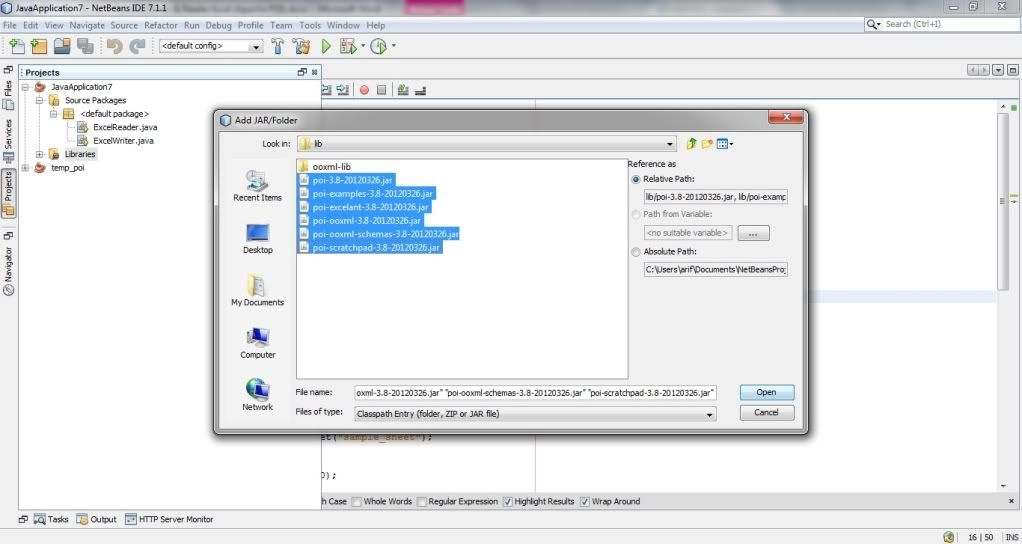Image resolution: width=1022 pixels, height=544 pixels.
Task: Go to Network shortcut in file dialog
Action: point(257,395)
